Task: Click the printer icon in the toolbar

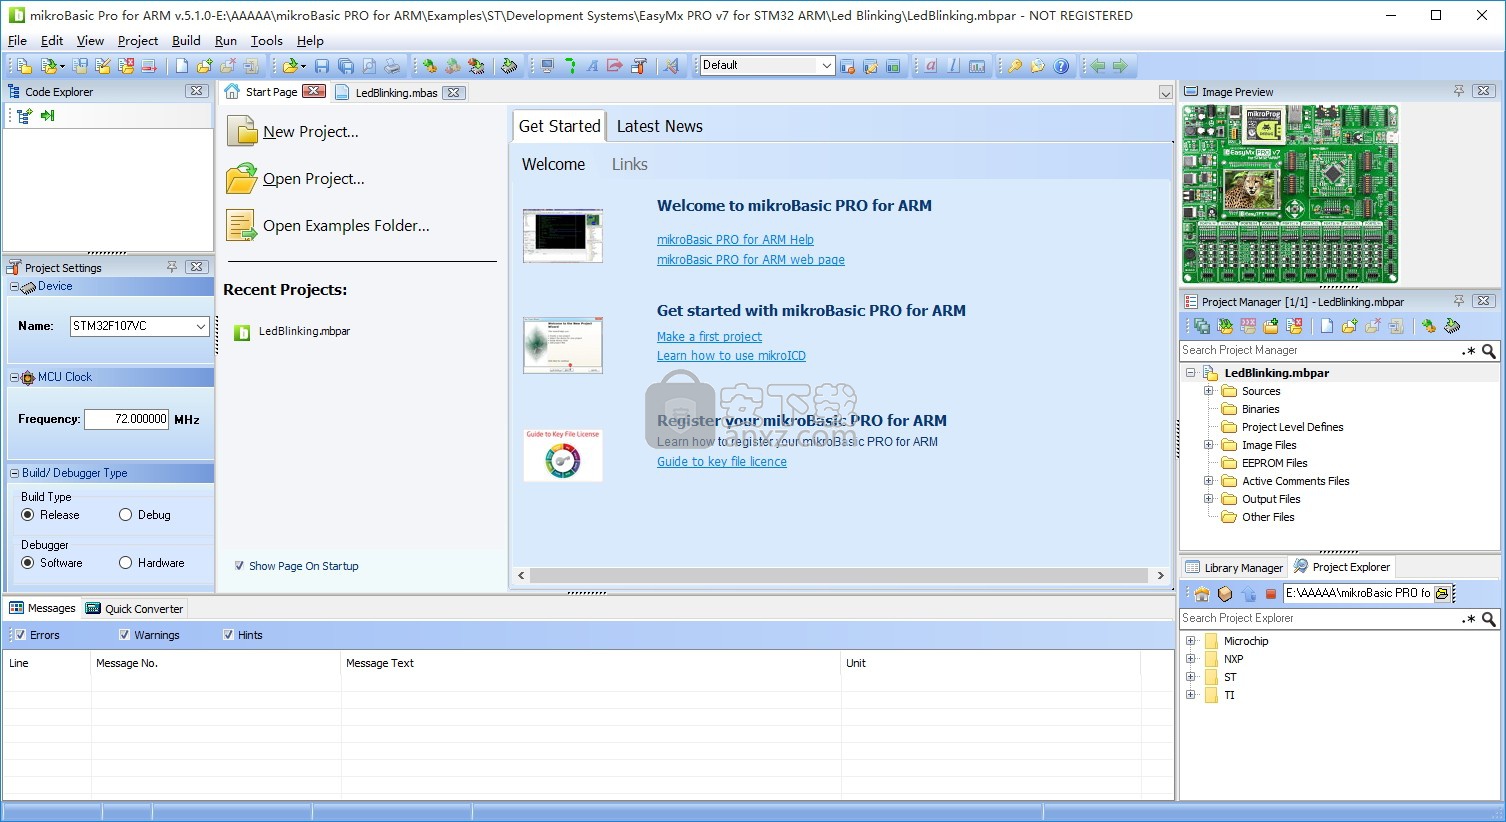Action: coord(393,66)
